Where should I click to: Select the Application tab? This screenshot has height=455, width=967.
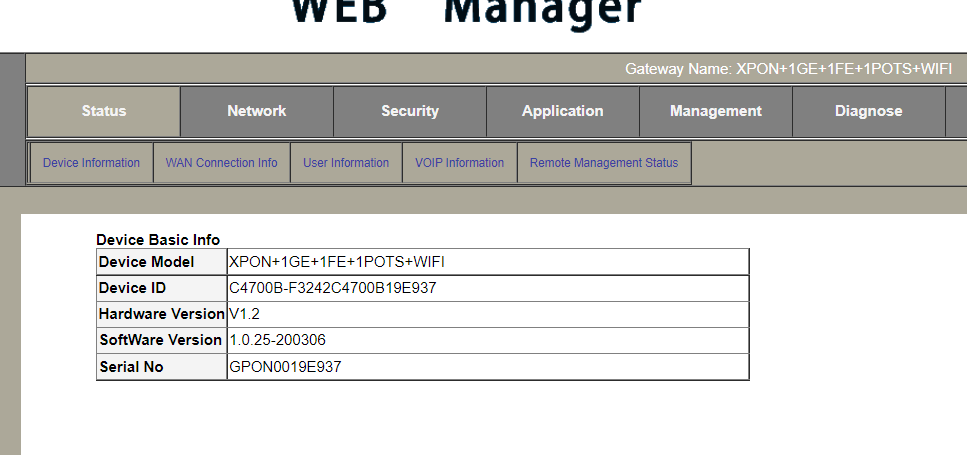pos(563,111)
